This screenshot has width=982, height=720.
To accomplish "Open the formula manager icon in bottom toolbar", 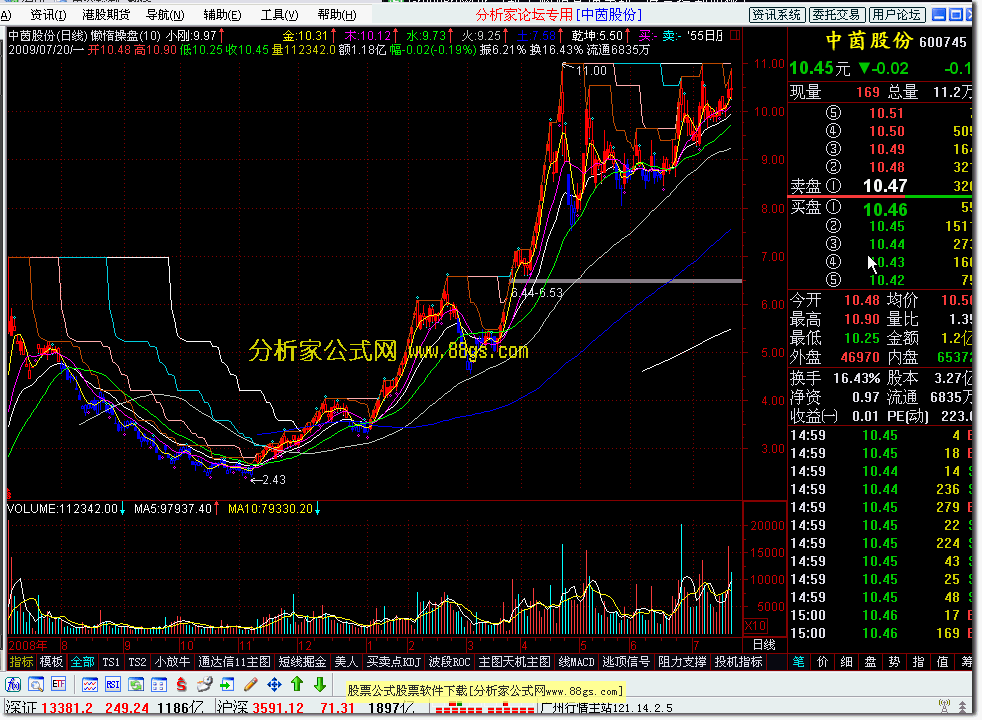I will point(13,684).
